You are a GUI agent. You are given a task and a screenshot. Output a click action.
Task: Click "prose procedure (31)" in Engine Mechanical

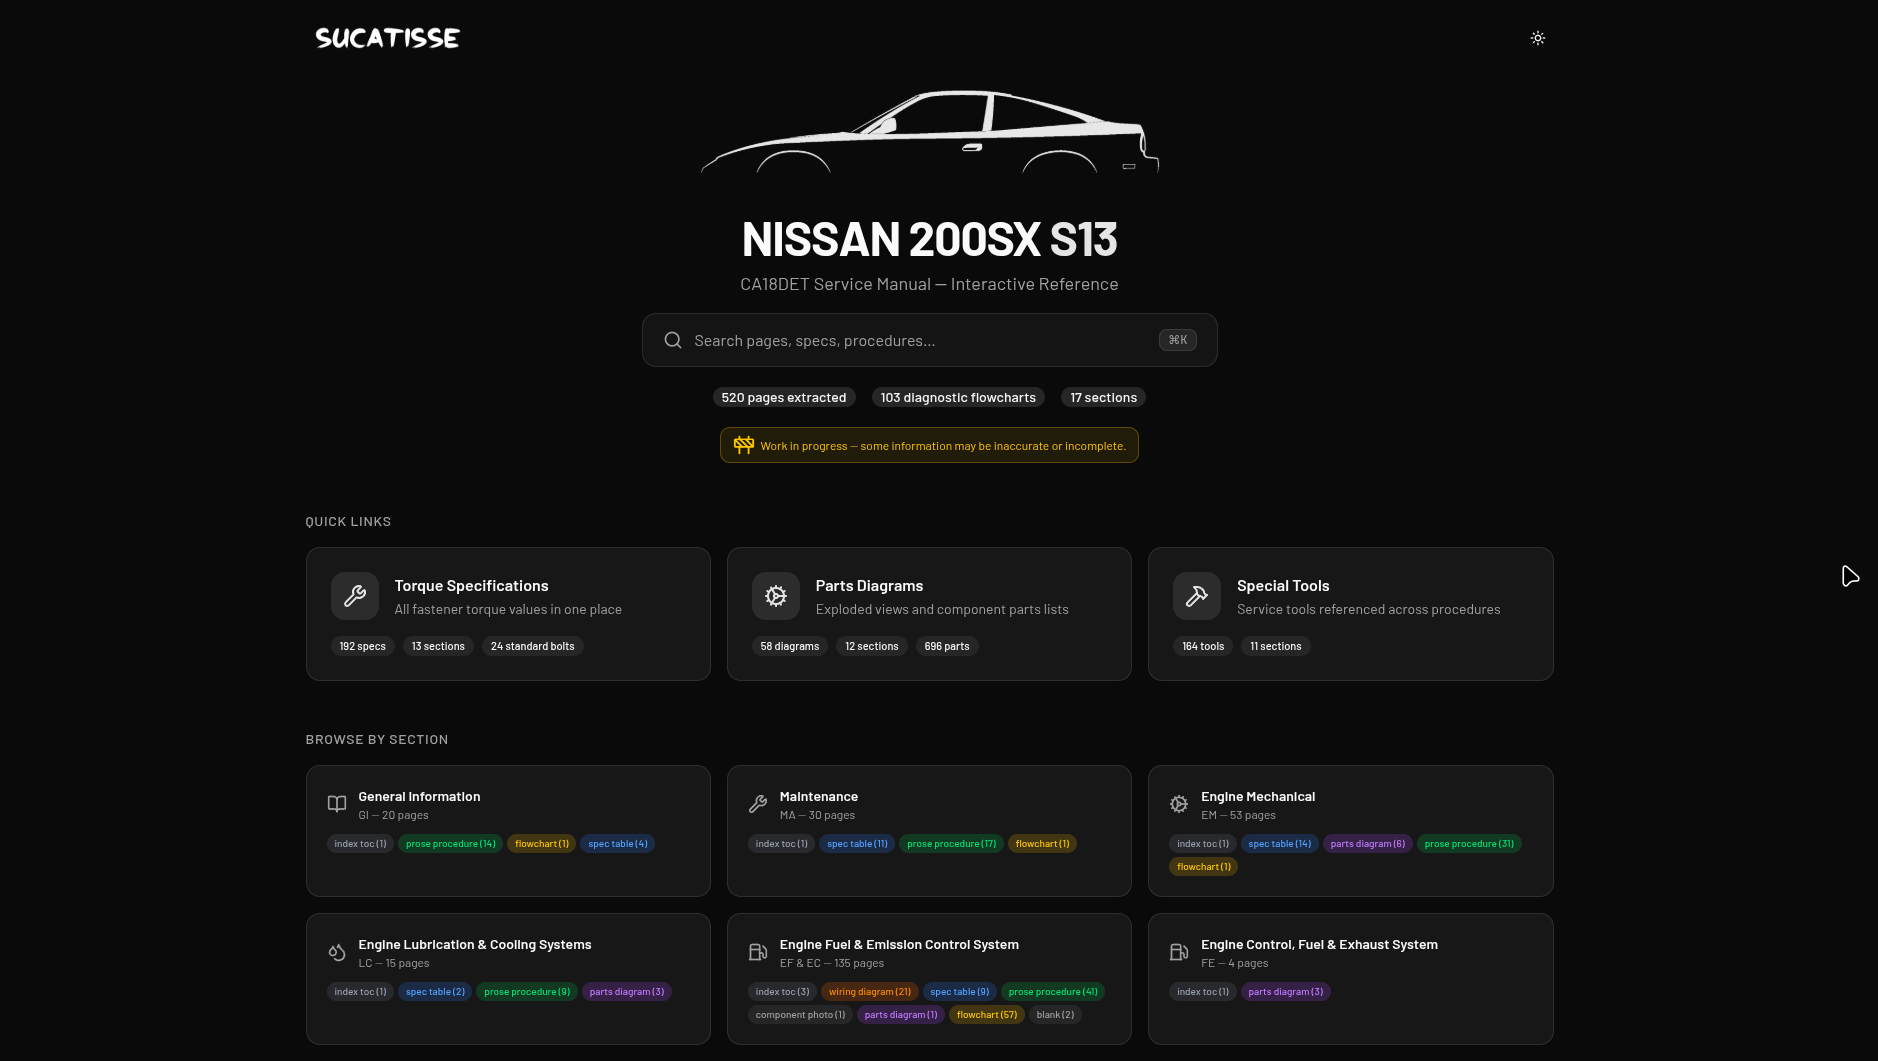tap(1470, 844)
